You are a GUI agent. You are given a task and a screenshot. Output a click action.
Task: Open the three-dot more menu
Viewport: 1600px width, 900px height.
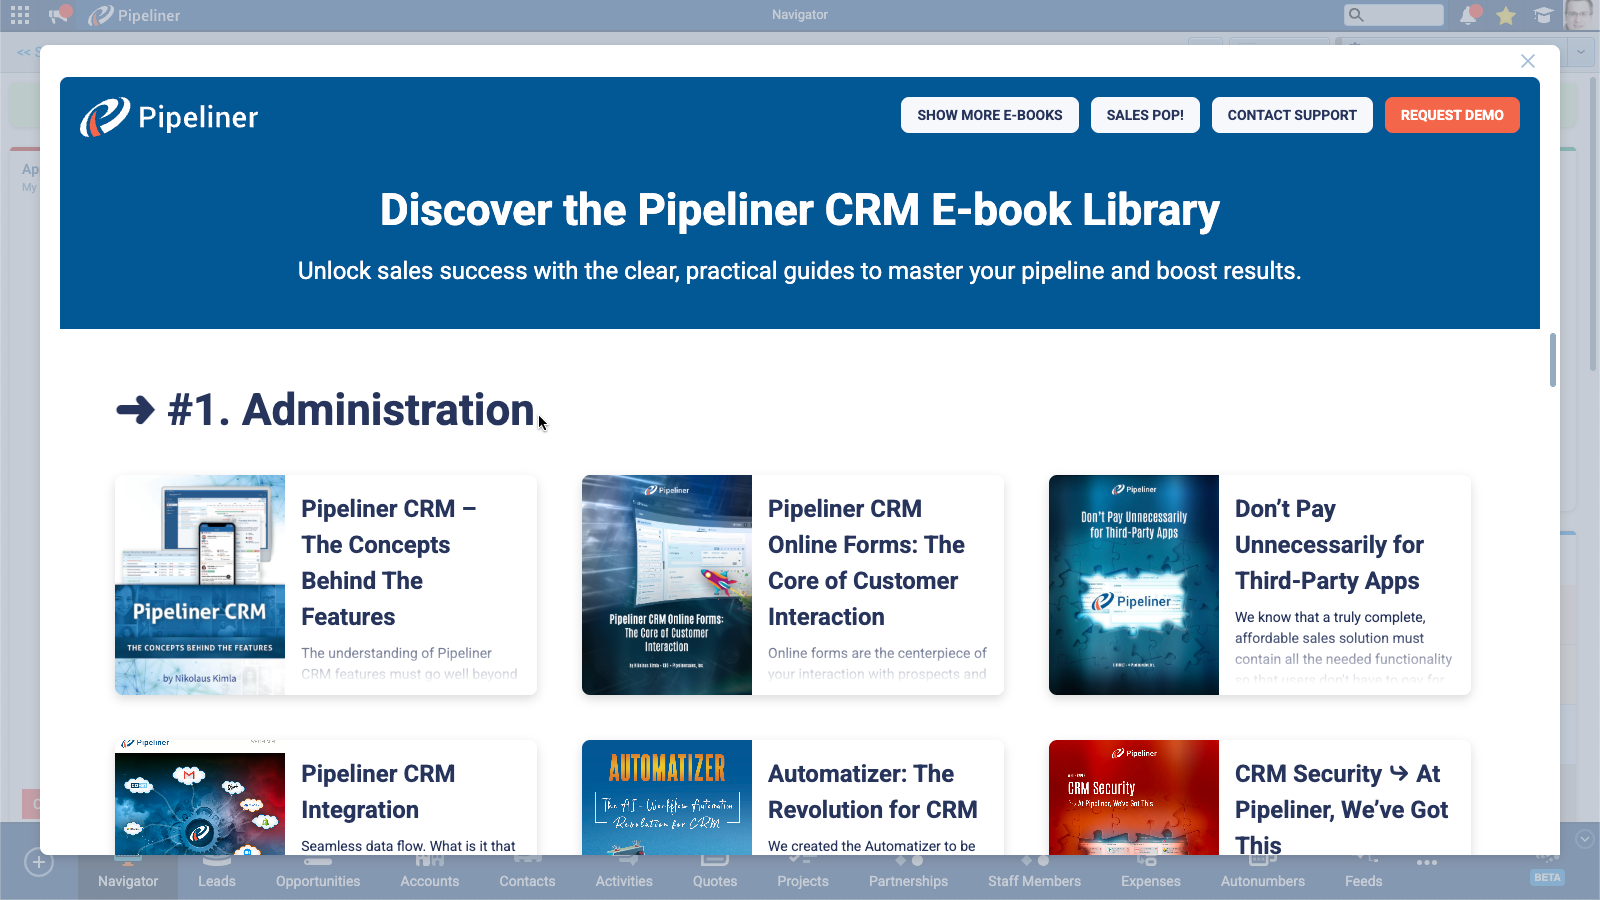pyautogui.click(x=1427, y=862)
